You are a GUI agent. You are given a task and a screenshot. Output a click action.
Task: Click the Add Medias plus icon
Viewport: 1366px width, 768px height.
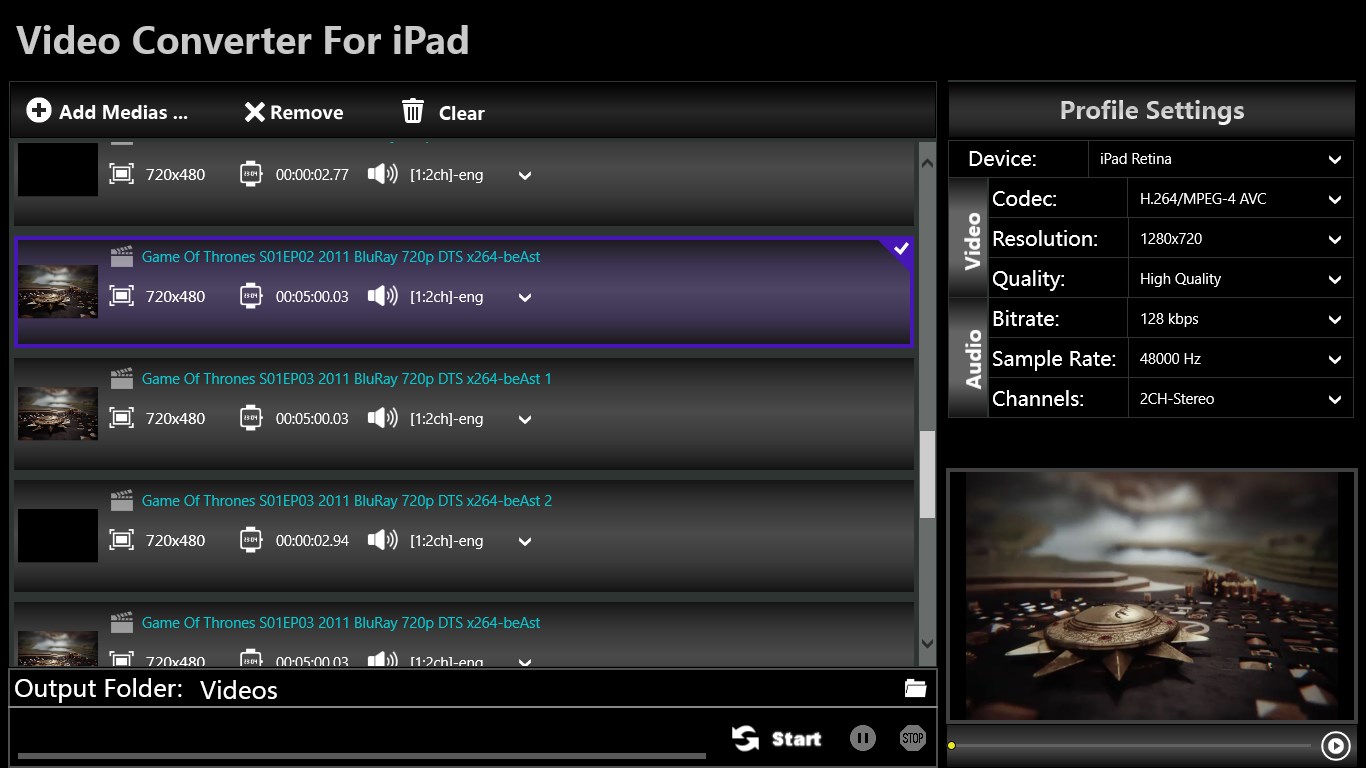pos(38,111)
